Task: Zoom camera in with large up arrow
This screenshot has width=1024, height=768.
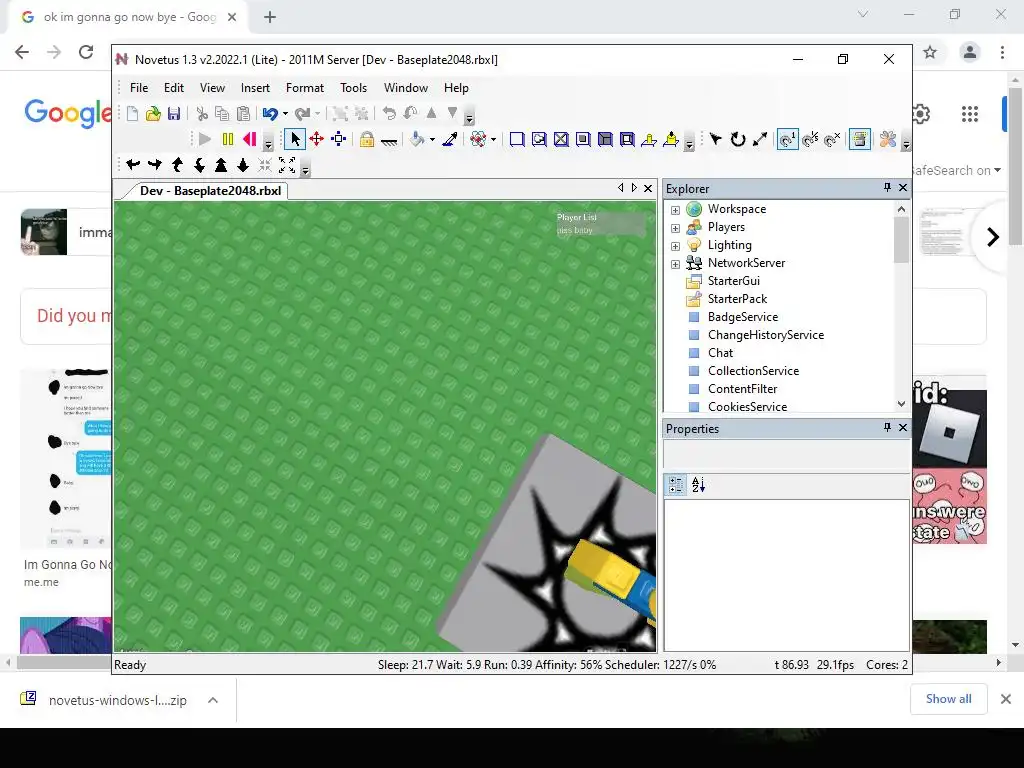Action: pyautogui.click(x=221, y=165)
